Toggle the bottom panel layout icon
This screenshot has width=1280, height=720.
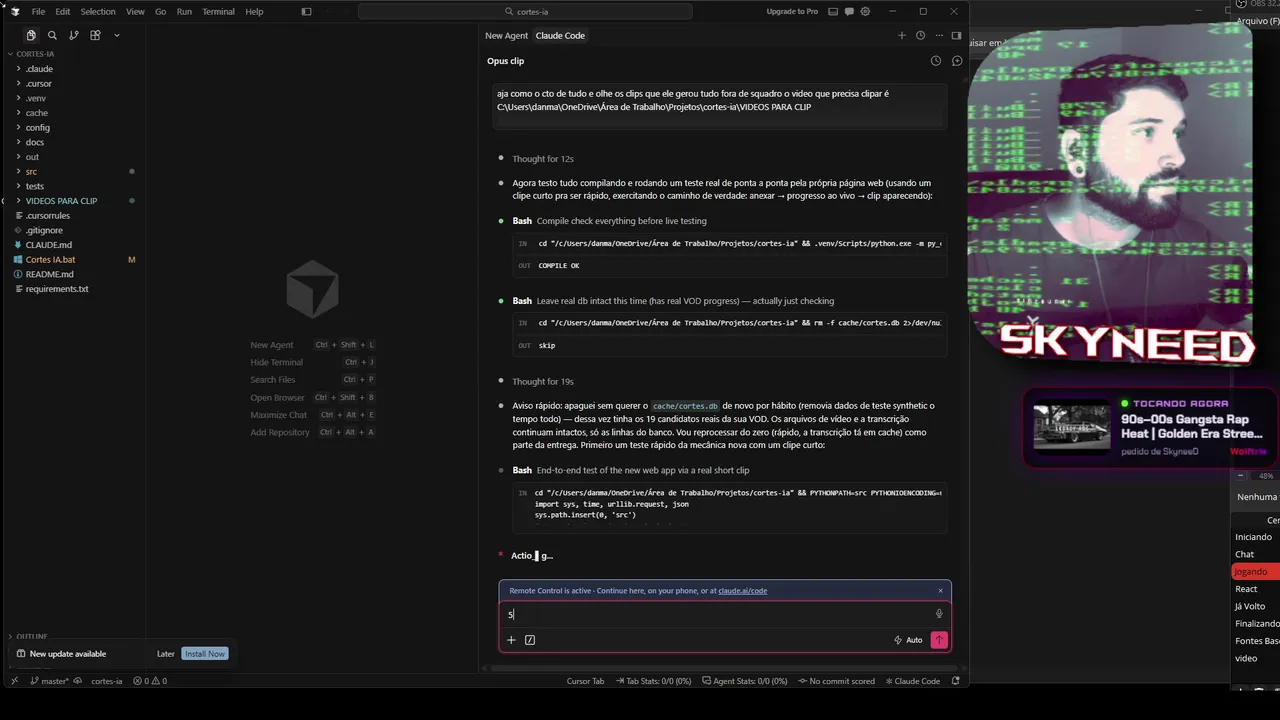pos(832,12)
